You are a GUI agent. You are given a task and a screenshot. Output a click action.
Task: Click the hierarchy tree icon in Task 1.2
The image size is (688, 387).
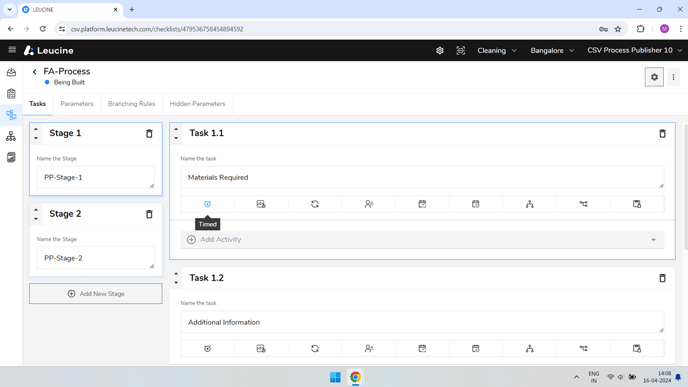[x=530, y=348]
